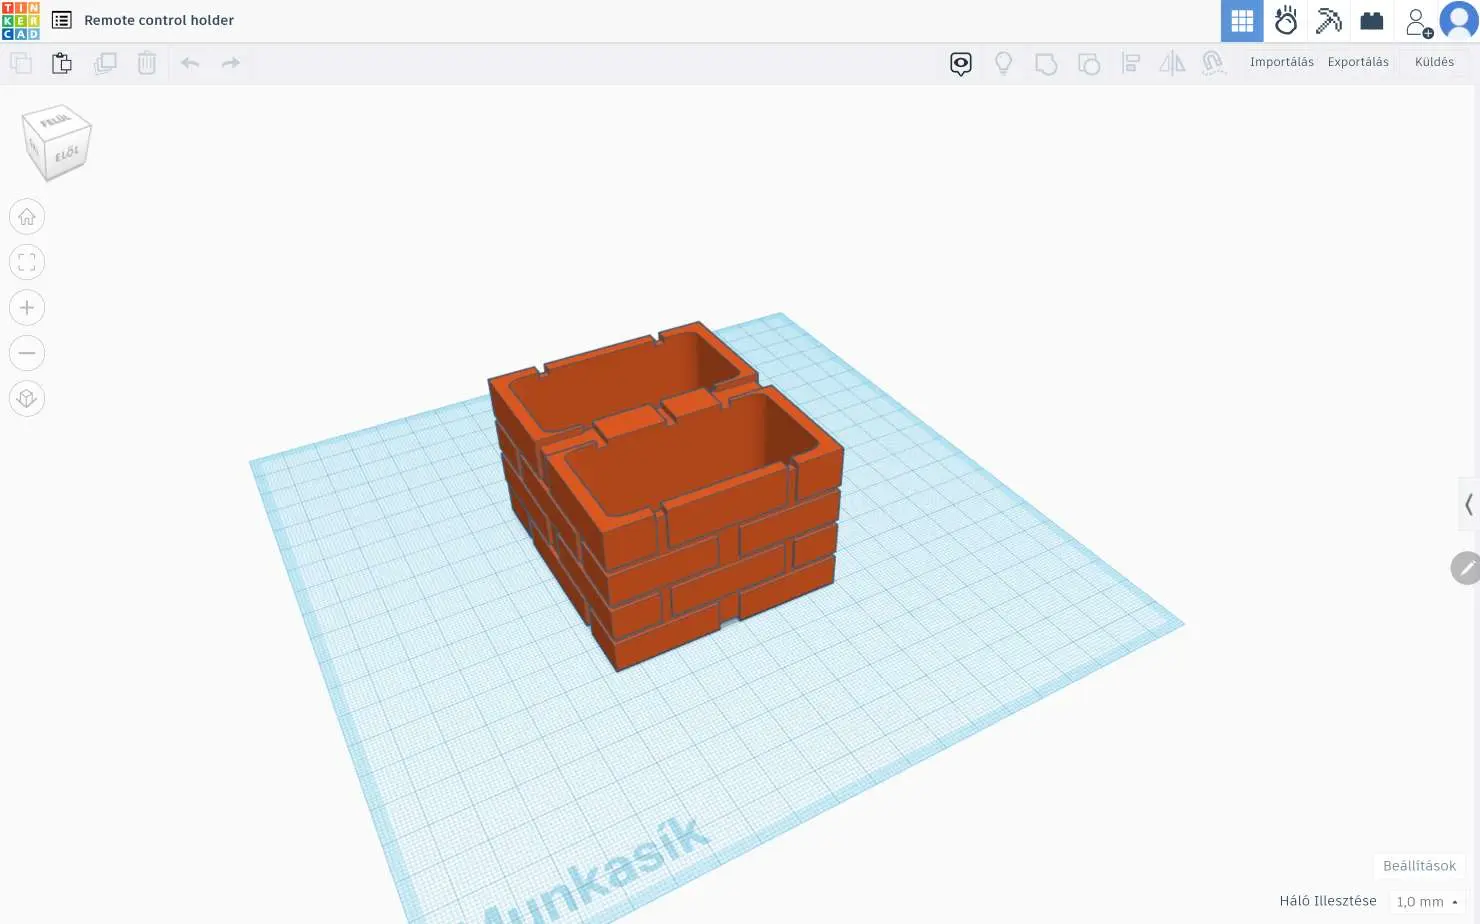This screenshot has width=1480, height=924.
Task: Toggle the Show all hidden objects lightbulb
Action: pyautogui.click(x=1004, y=62)
